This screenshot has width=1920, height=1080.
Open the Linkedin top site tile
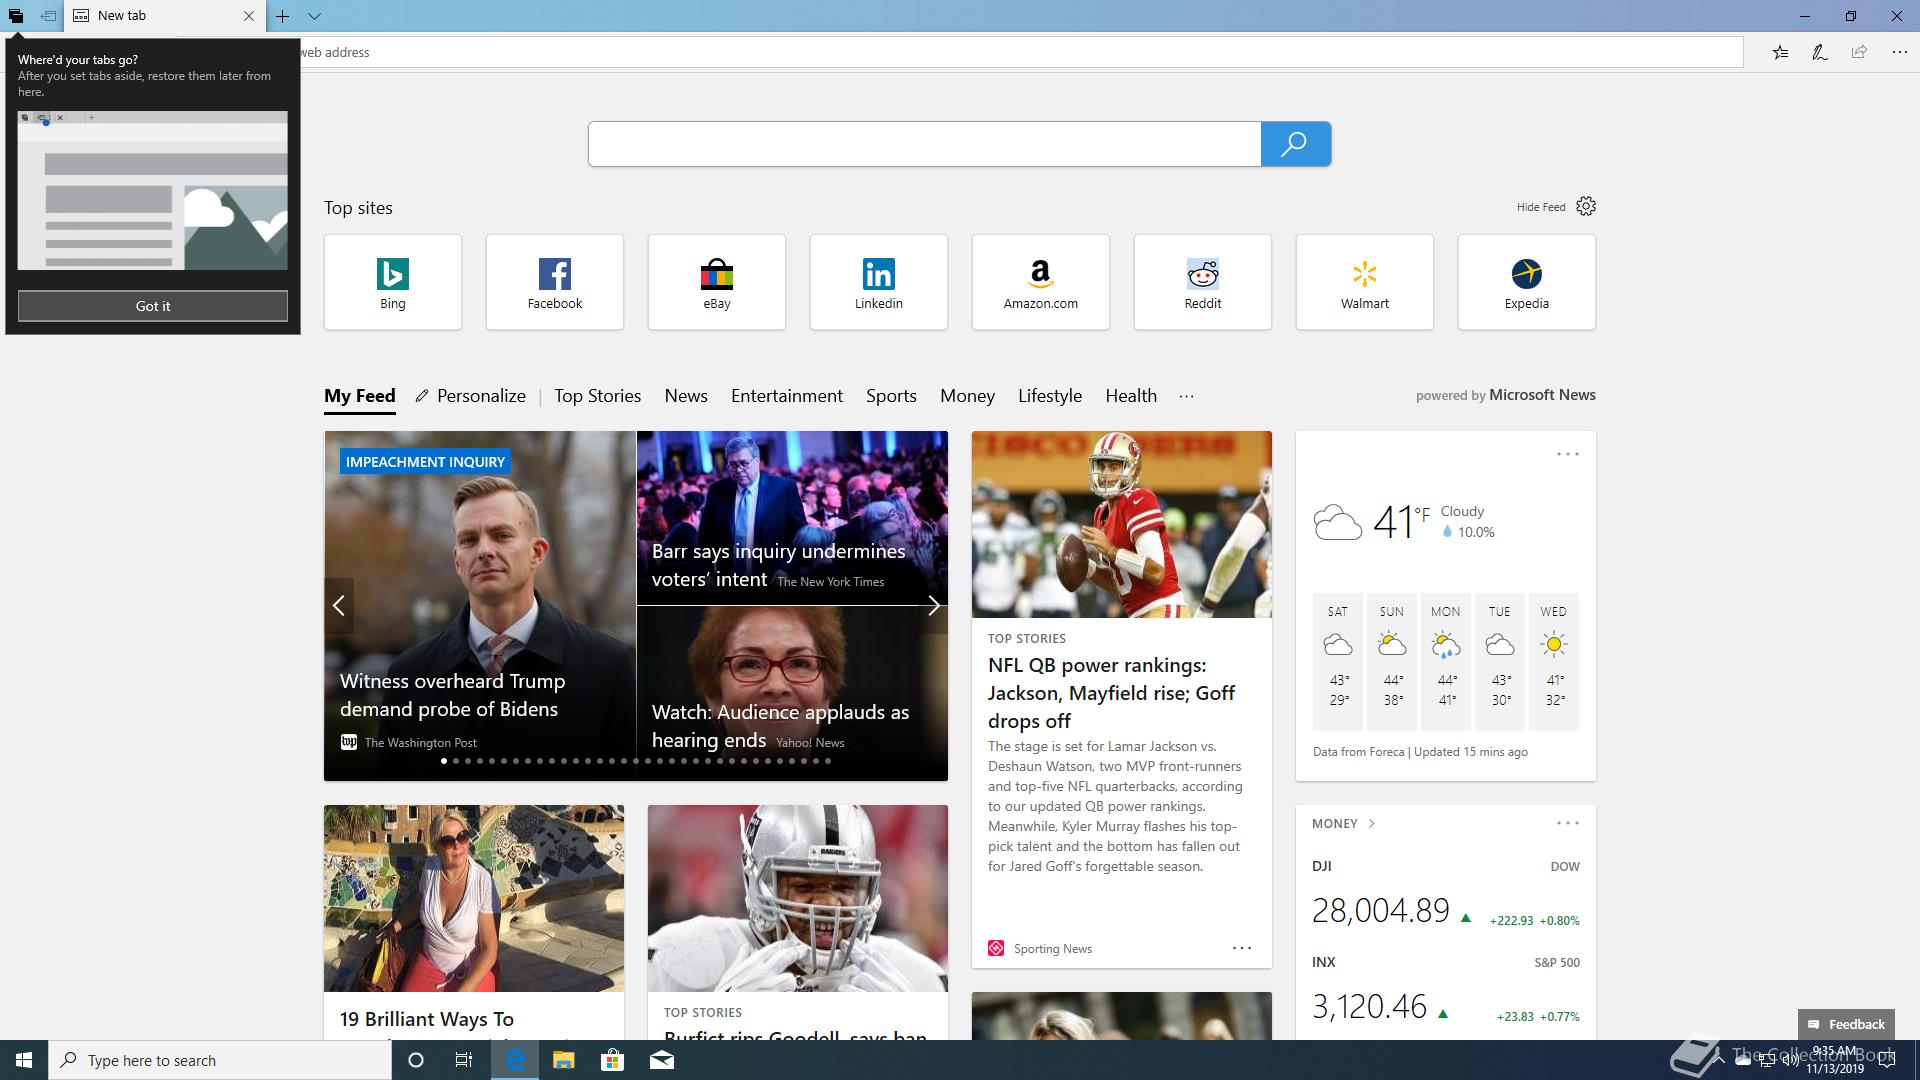(879, 282)
